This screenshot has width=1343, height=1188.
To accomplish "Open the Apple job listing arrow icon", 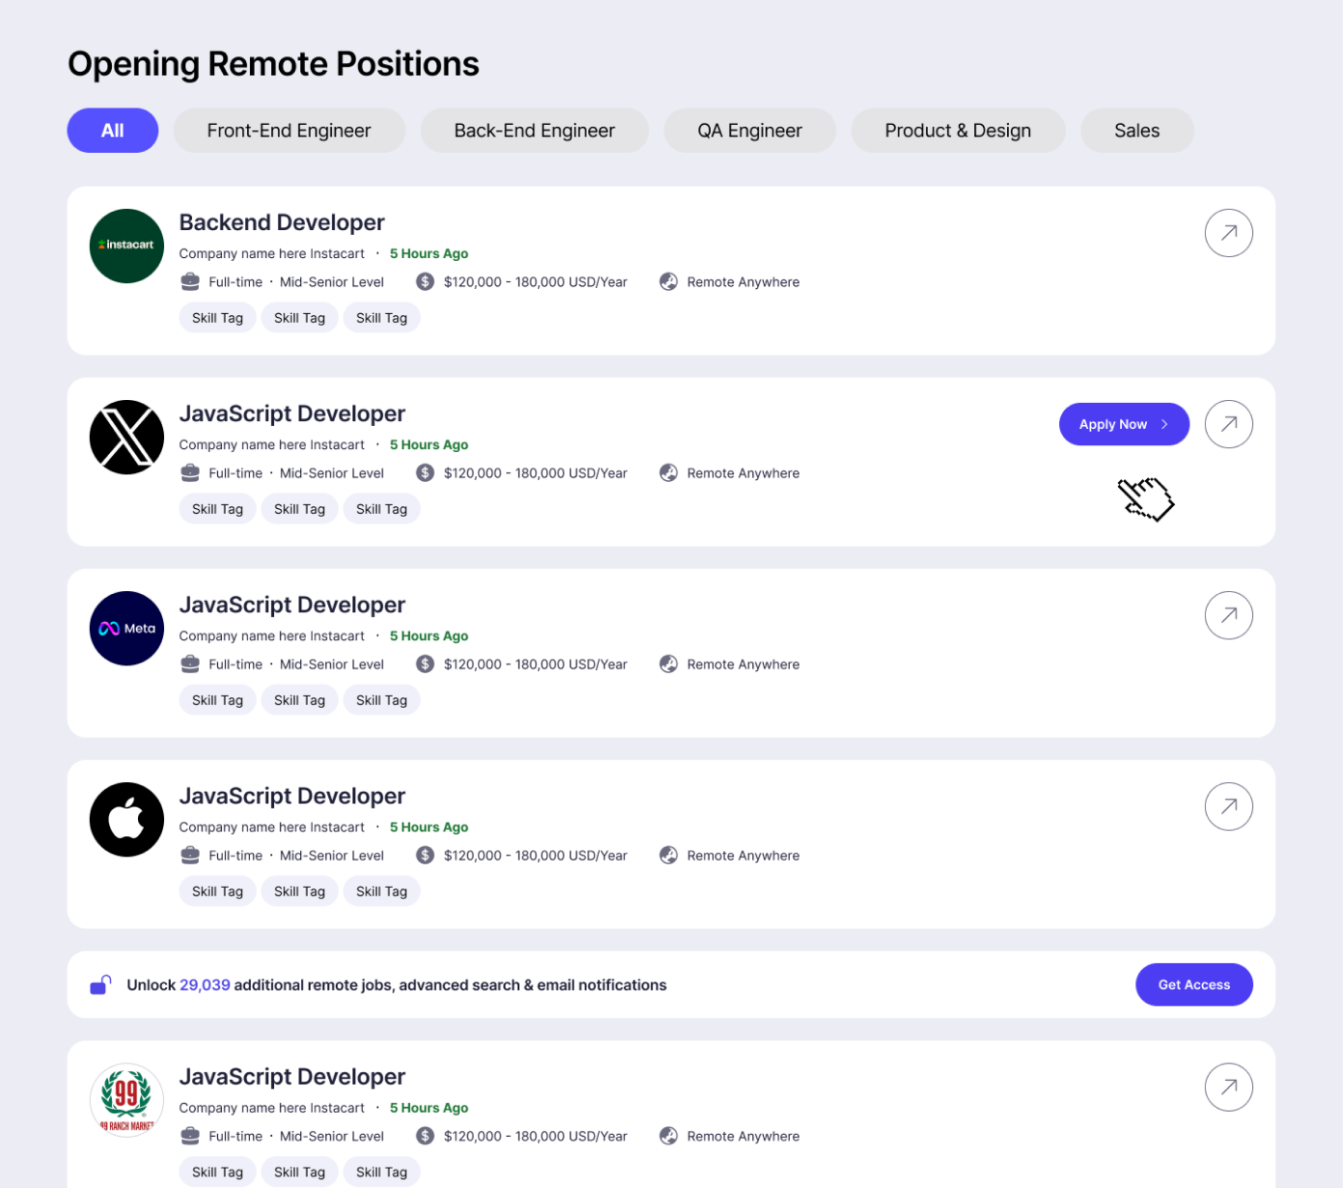I will coord(1229,806).
